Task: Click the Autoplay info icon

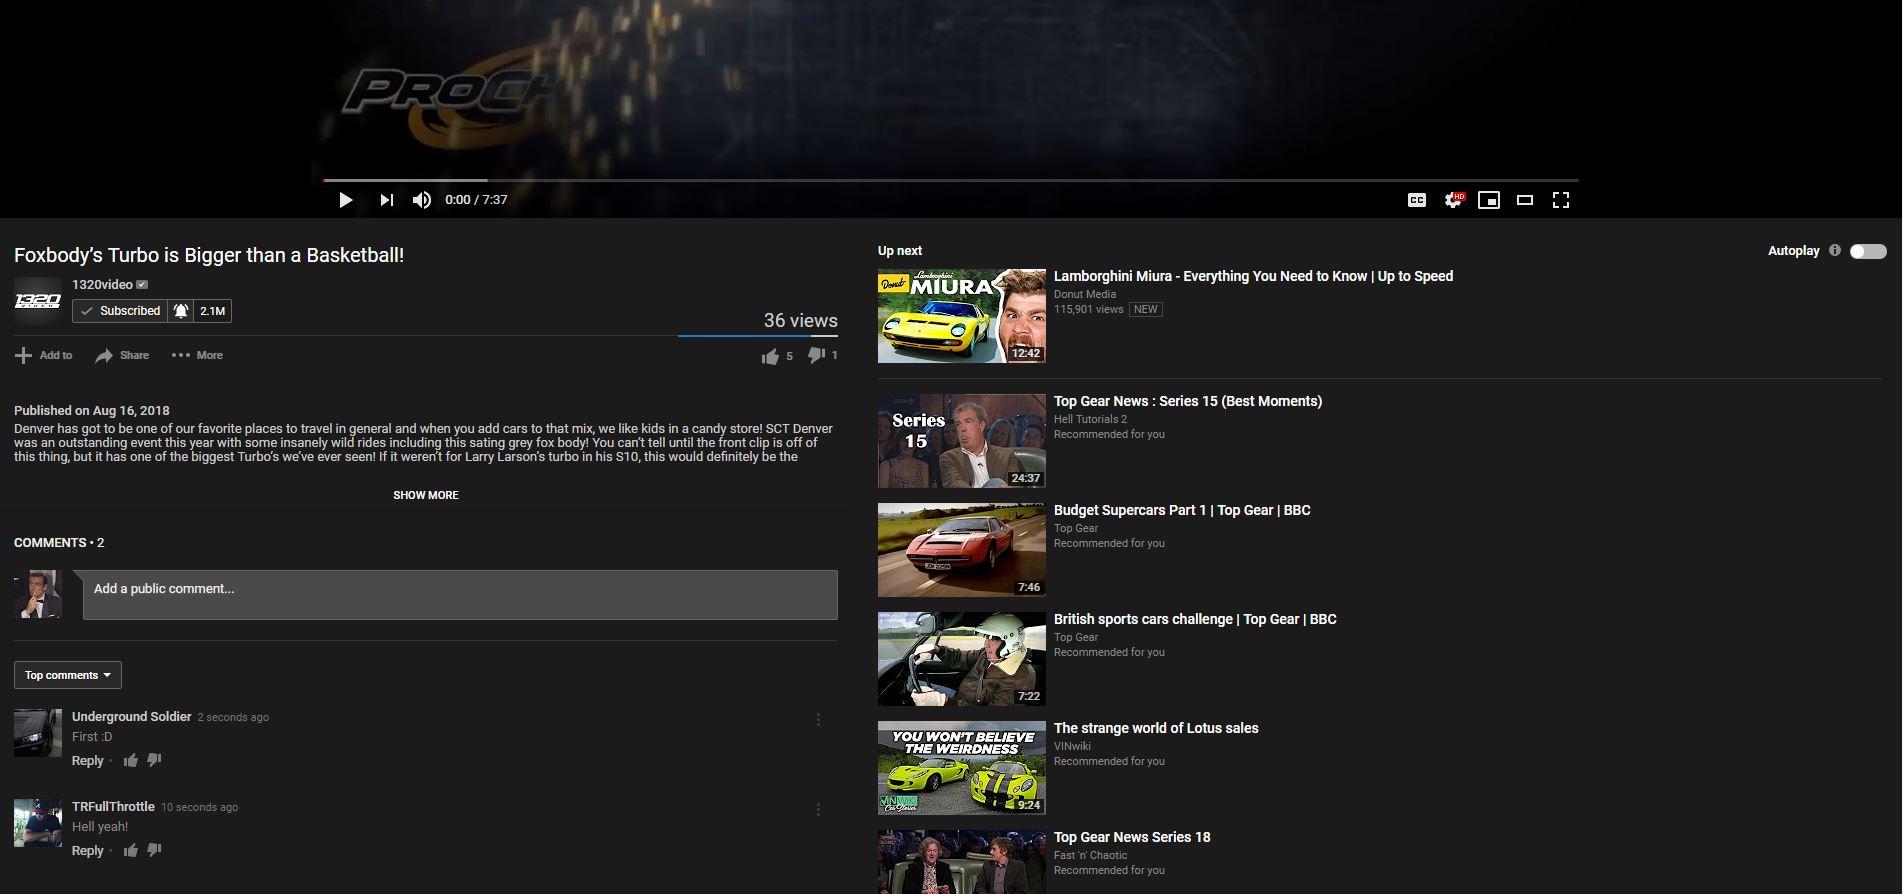Action: [1835, 250]
